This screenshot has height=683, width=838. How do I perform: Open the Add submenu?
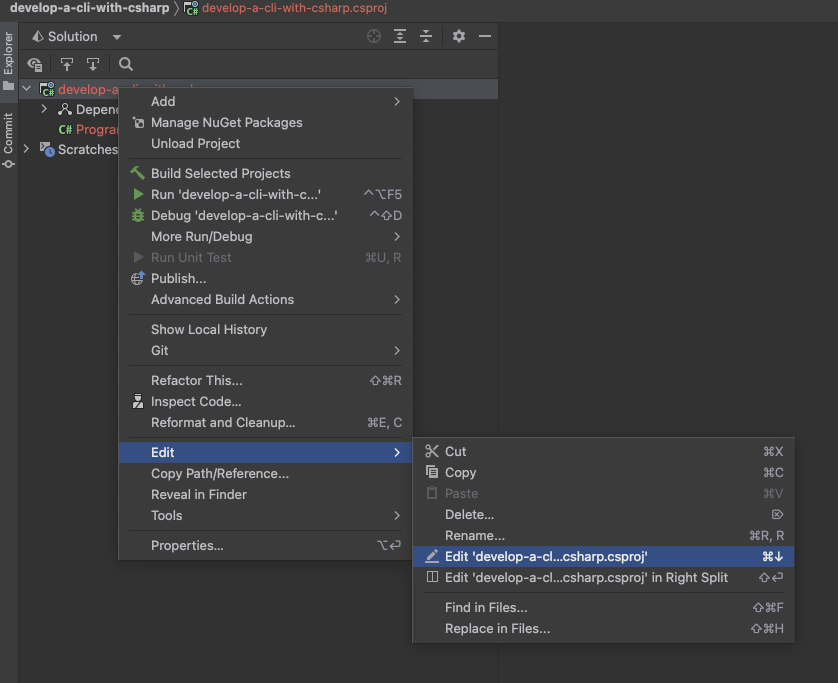[x=162, y=101]
